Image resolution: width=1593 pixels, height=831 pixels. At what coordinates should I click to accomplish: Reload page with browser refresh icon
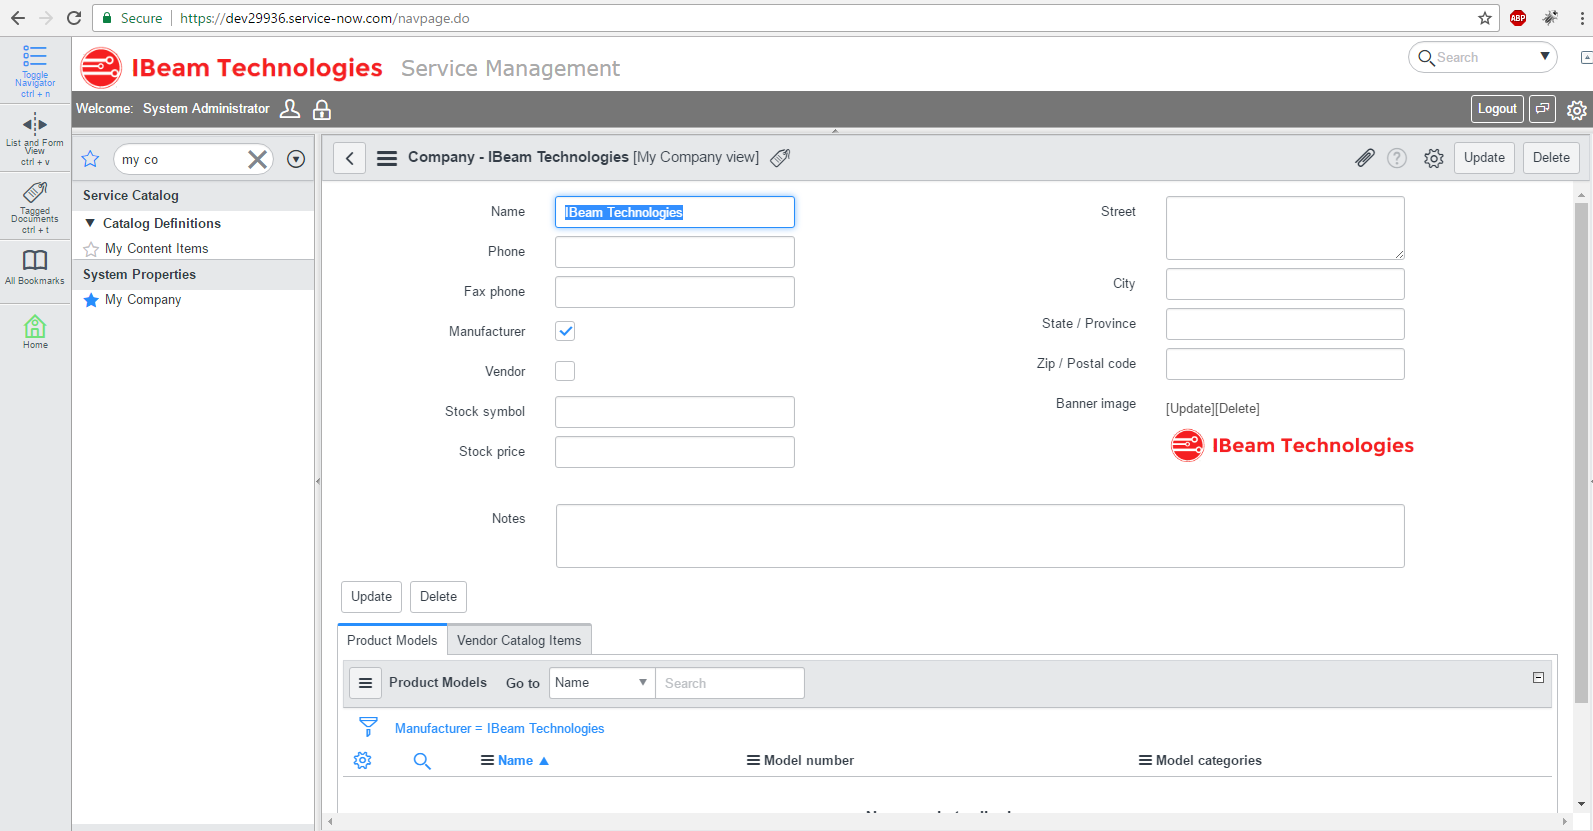pyautogui.click(x=74, y=18)
